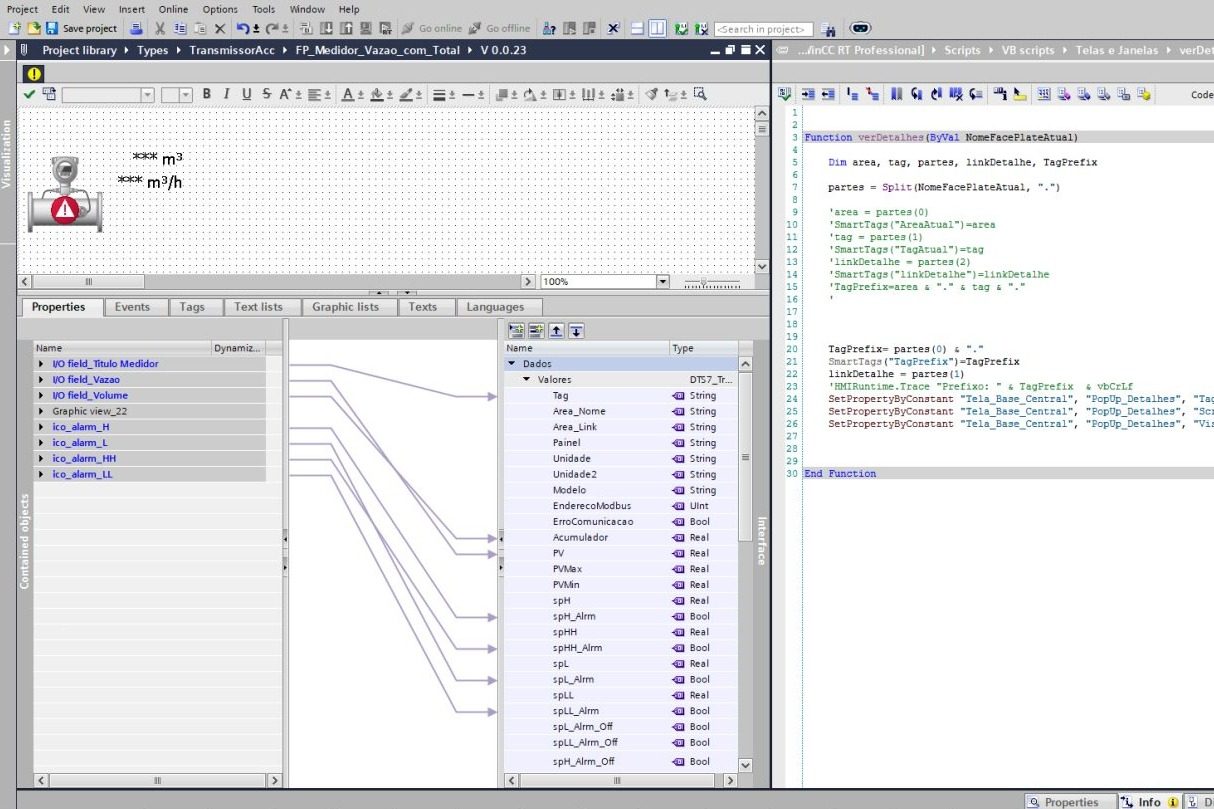The width and height of the screenshot is (1214, 809).
Task: Click the yellow warning icon above editor toolbar
Action: 34,73
